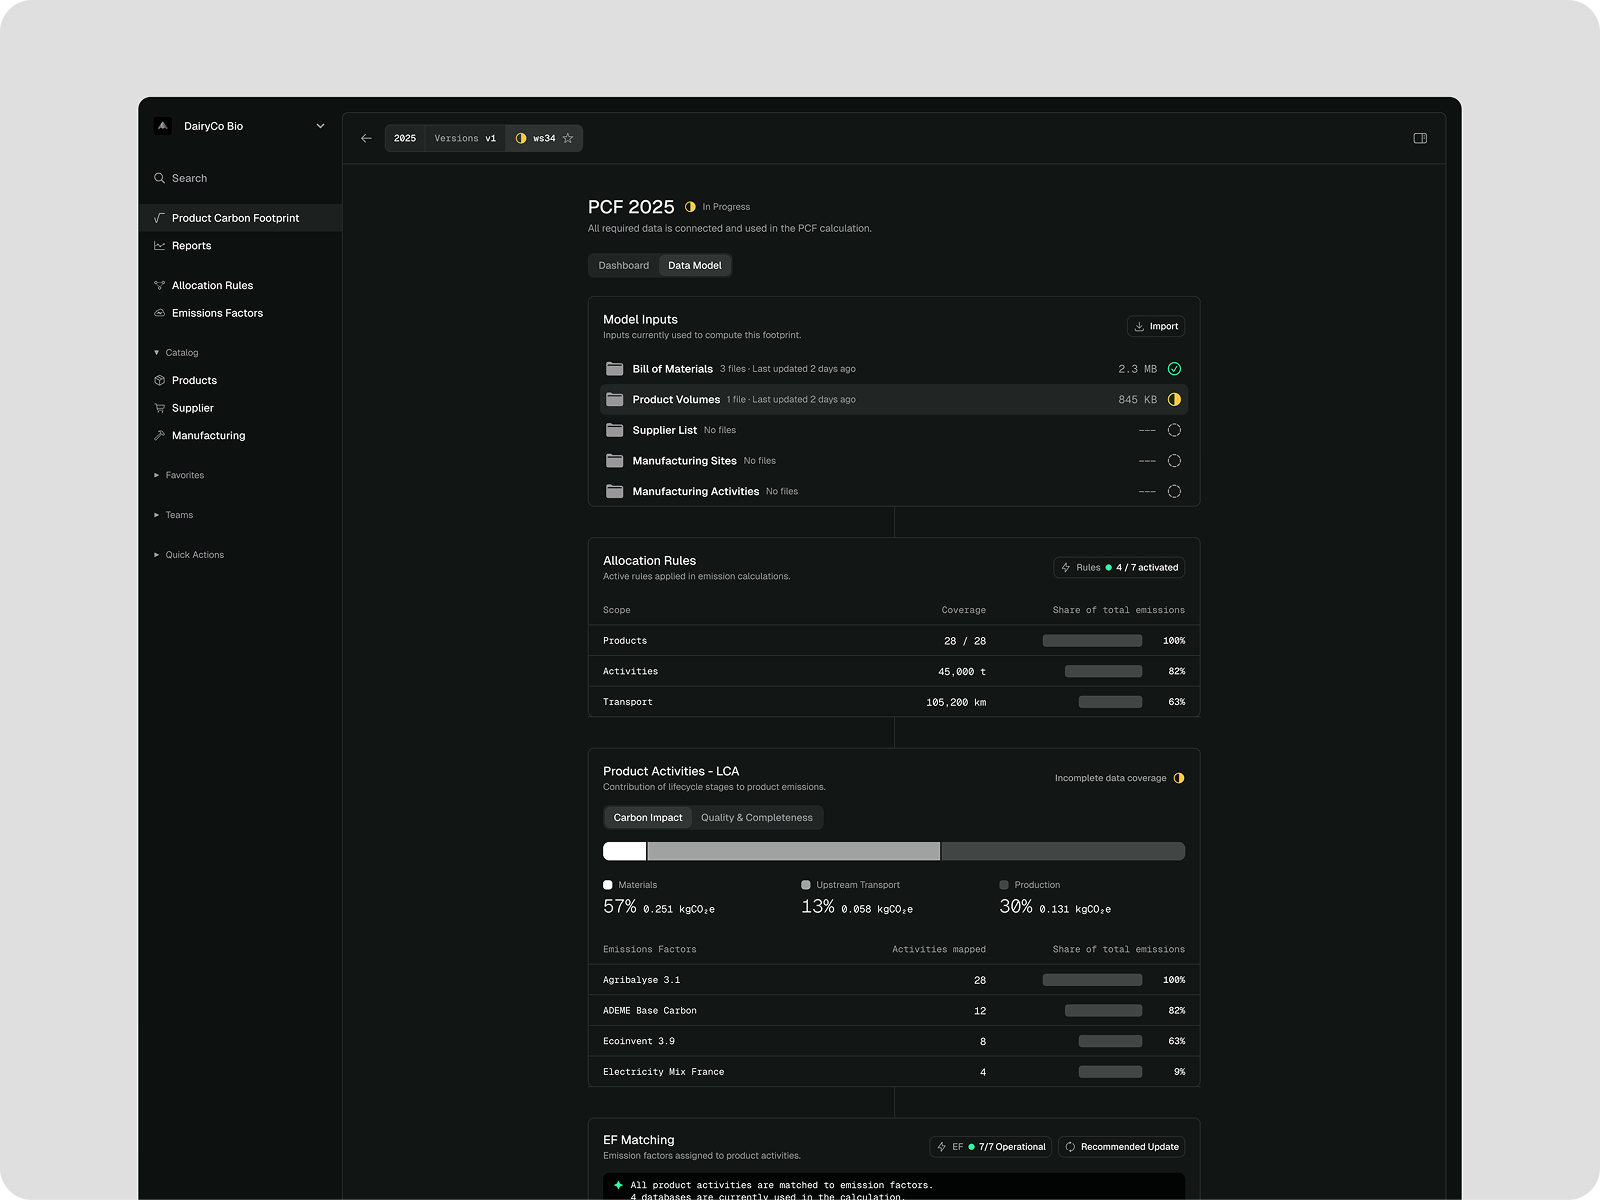Toggle the right side panel icon

(1420, 138)
